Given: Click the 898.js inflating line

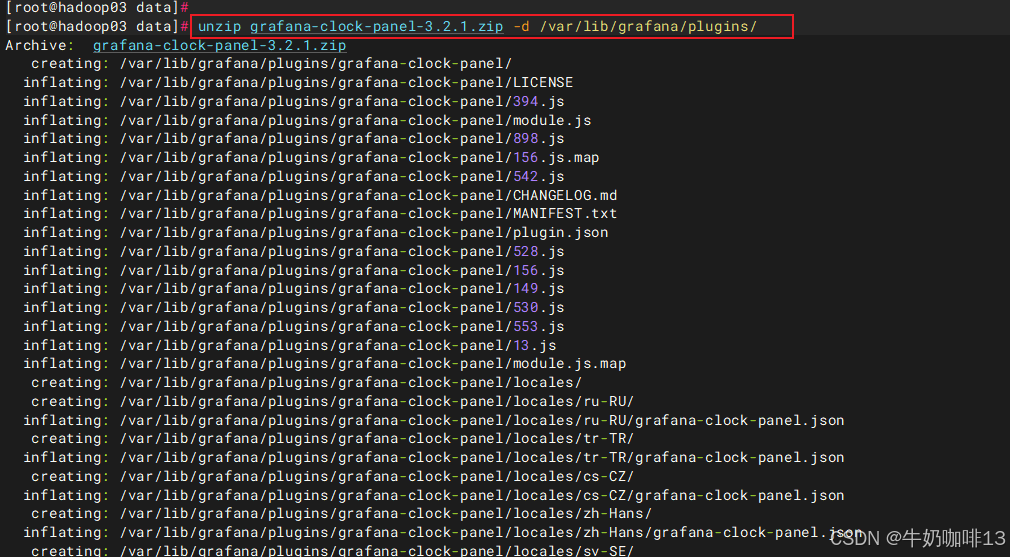Looking at the screenshot, I should click(x=294, y=138).
